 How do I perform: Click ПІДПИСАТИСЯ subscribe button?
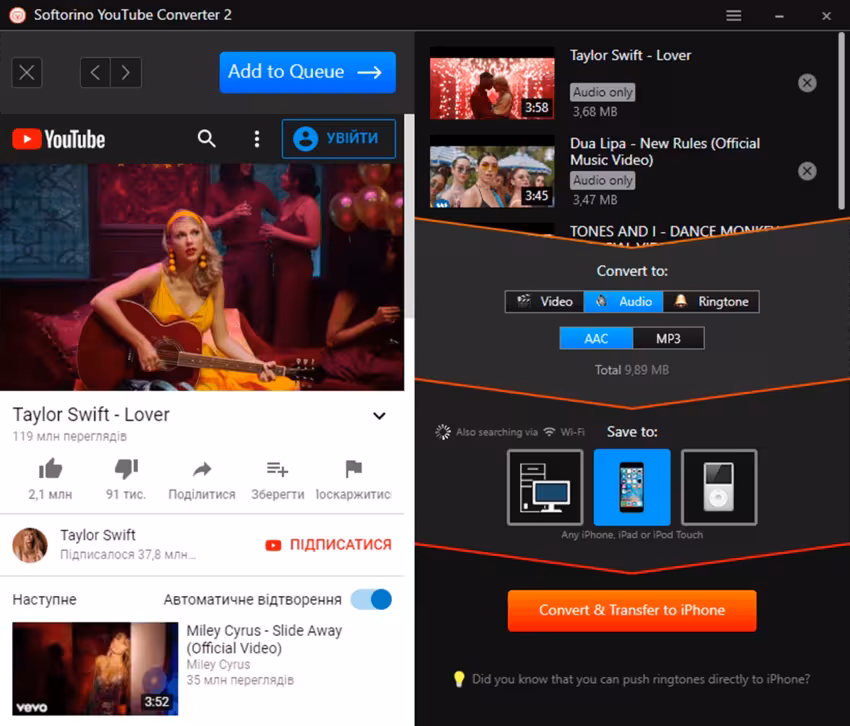point(328,544)
